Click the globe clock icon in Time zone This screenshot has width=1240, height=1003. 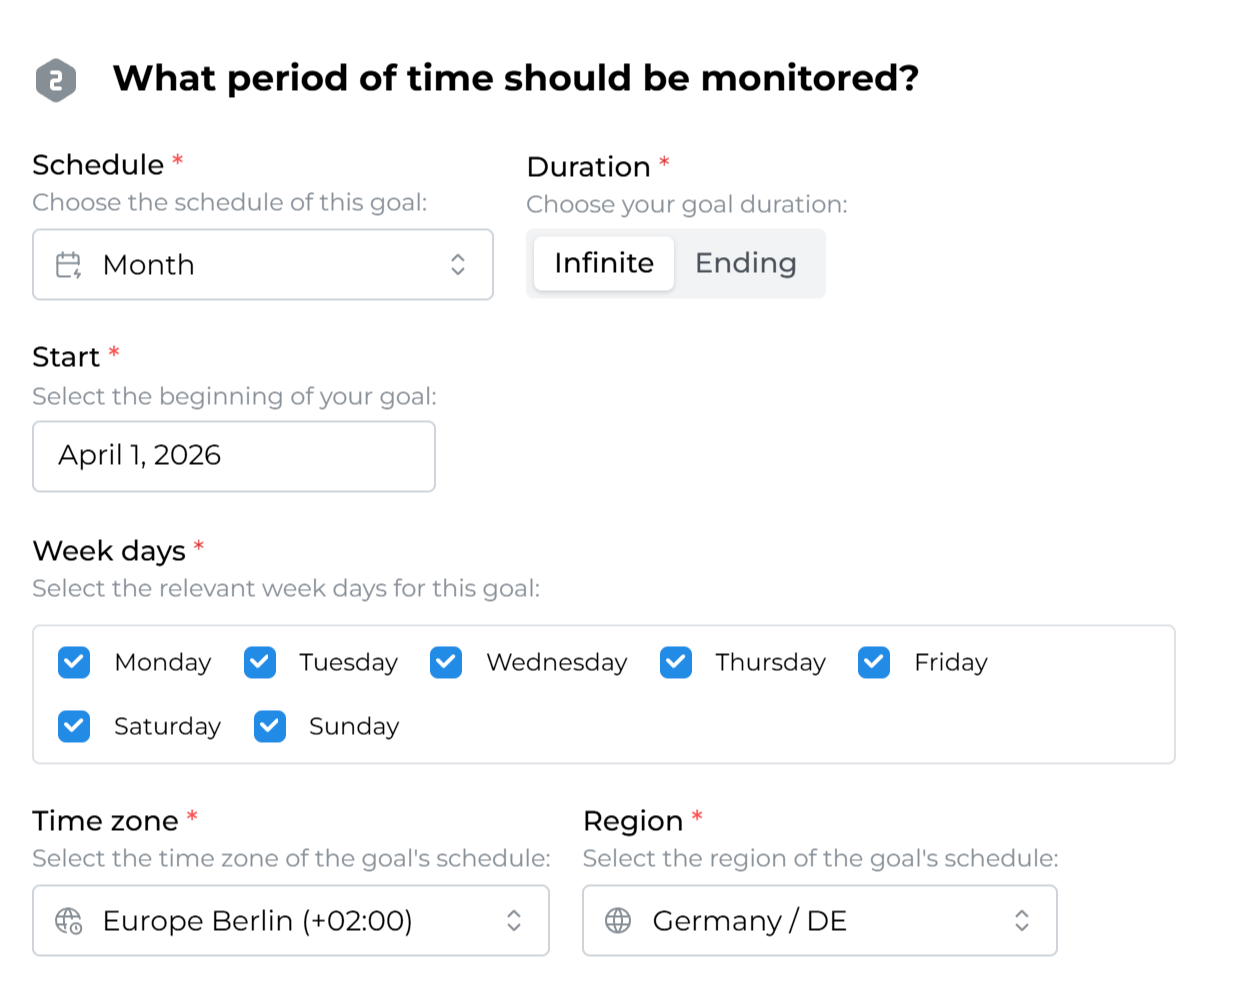point(69,921)
